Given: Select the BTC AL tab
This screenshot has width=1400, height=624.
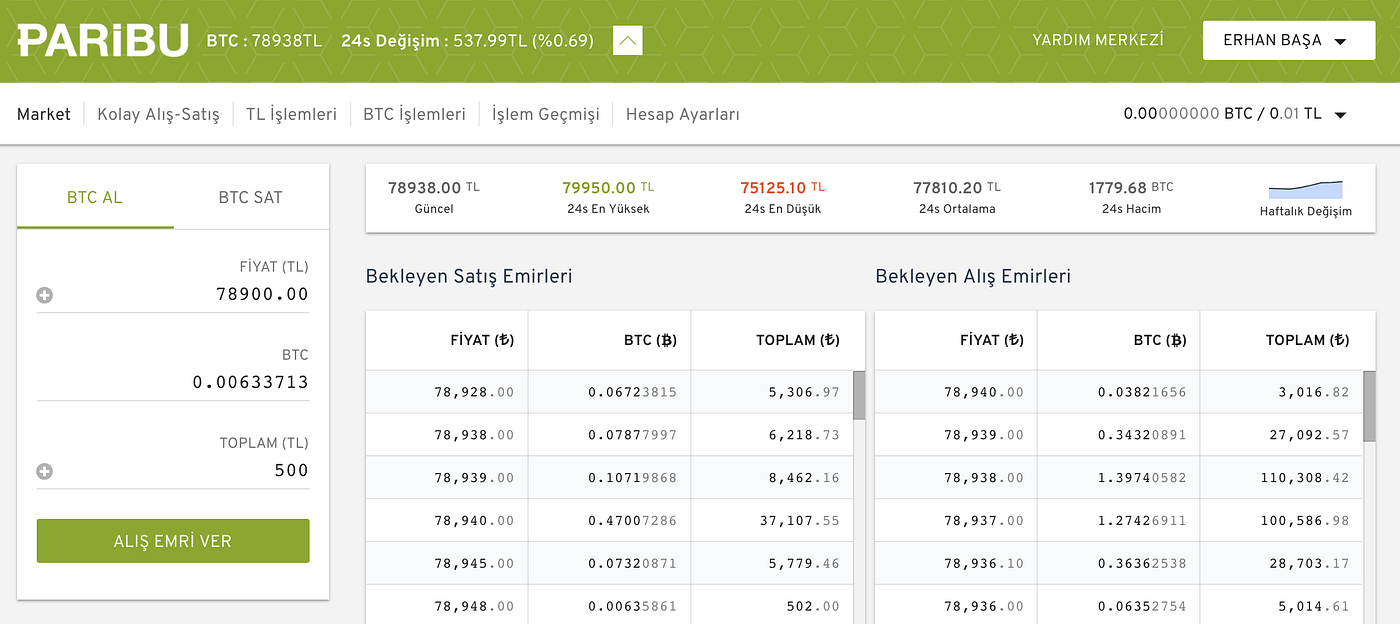Looking at the screenshot, I should point(95,197).
